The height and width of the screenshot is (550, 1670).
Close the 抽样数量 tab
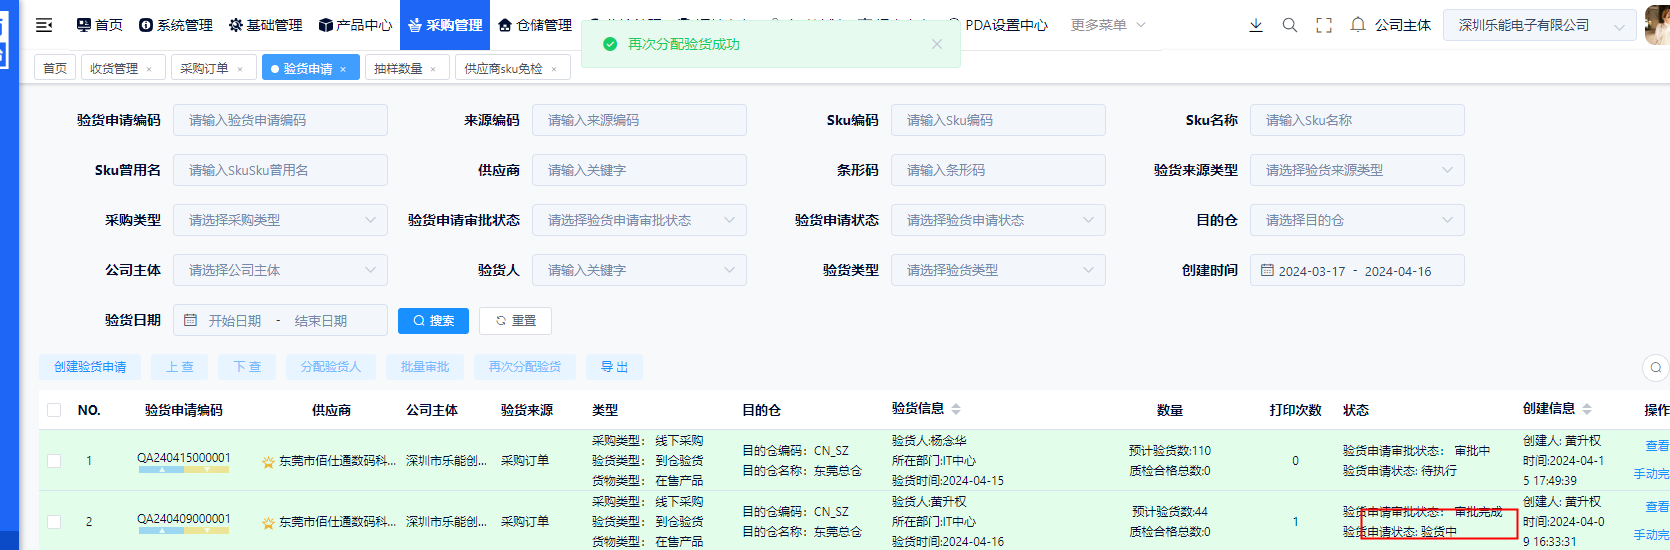(433, 69)
